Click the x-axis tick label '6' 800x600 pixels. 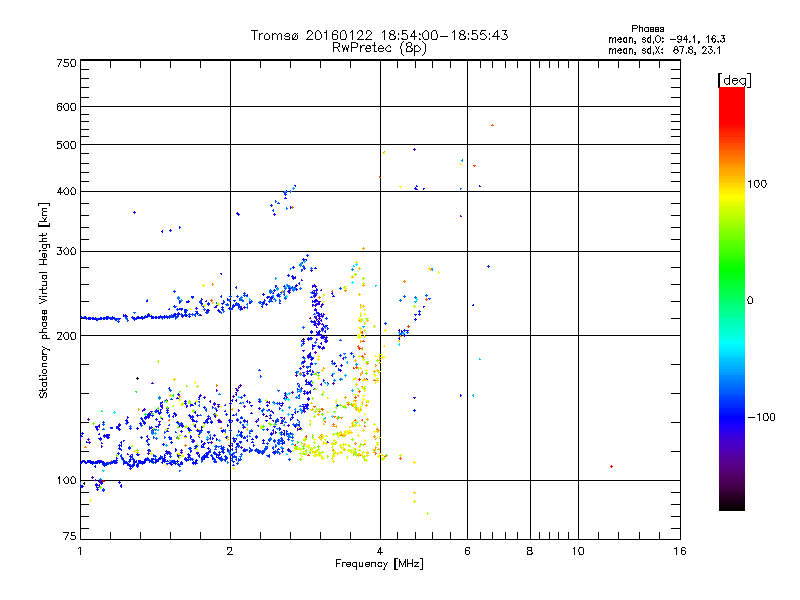467,551
